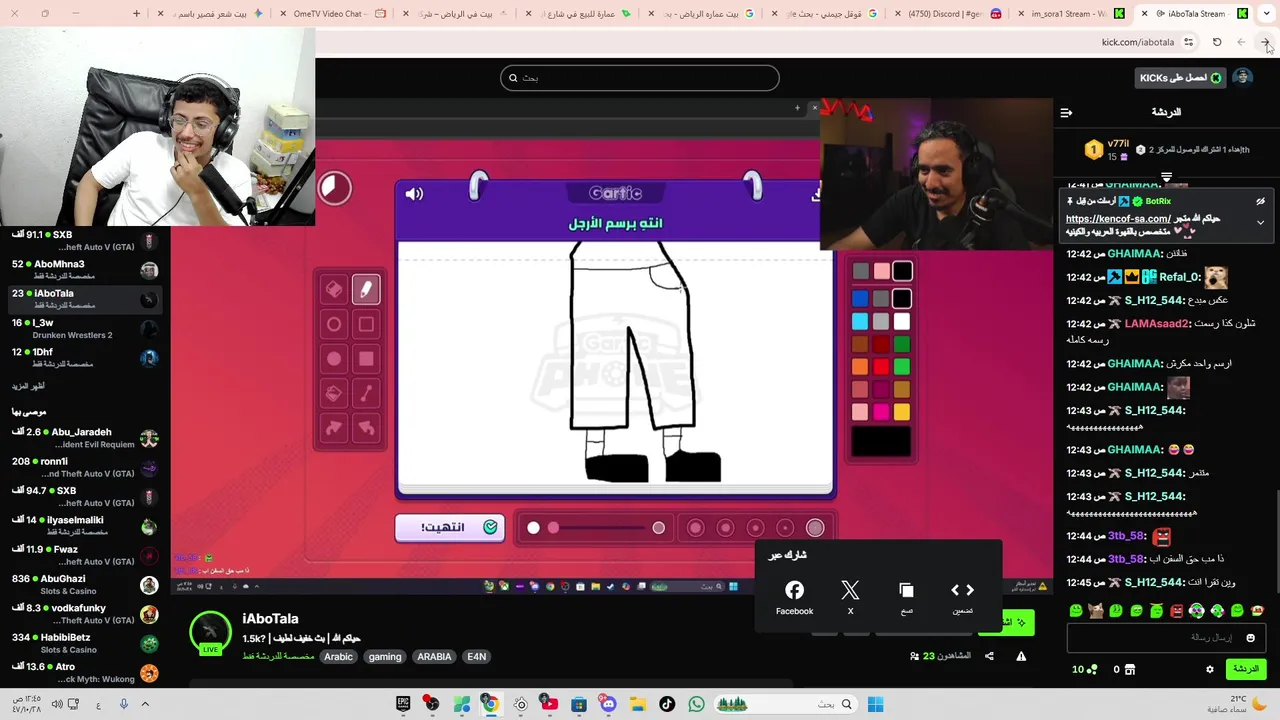Click the Gartic round timer icon
Image resolution: width=1280 pixels, height=720 pixels.
click(x=335, y=188)
